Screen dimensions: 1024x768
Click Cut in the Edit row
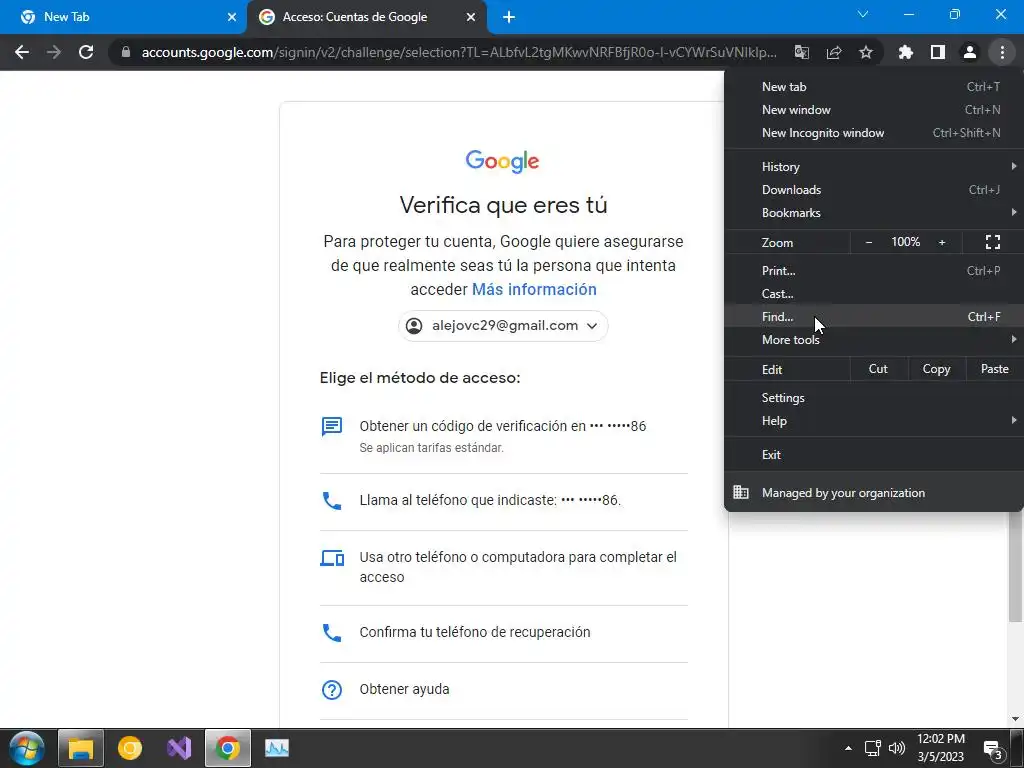(878, 369)
